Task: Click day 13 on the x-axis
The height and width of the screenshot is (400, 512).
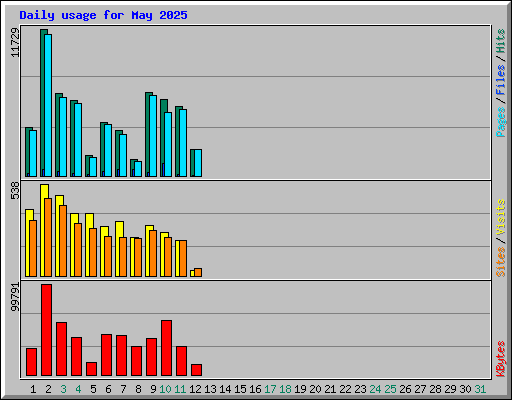Action: pyautogui.click(x=210, y=389)
